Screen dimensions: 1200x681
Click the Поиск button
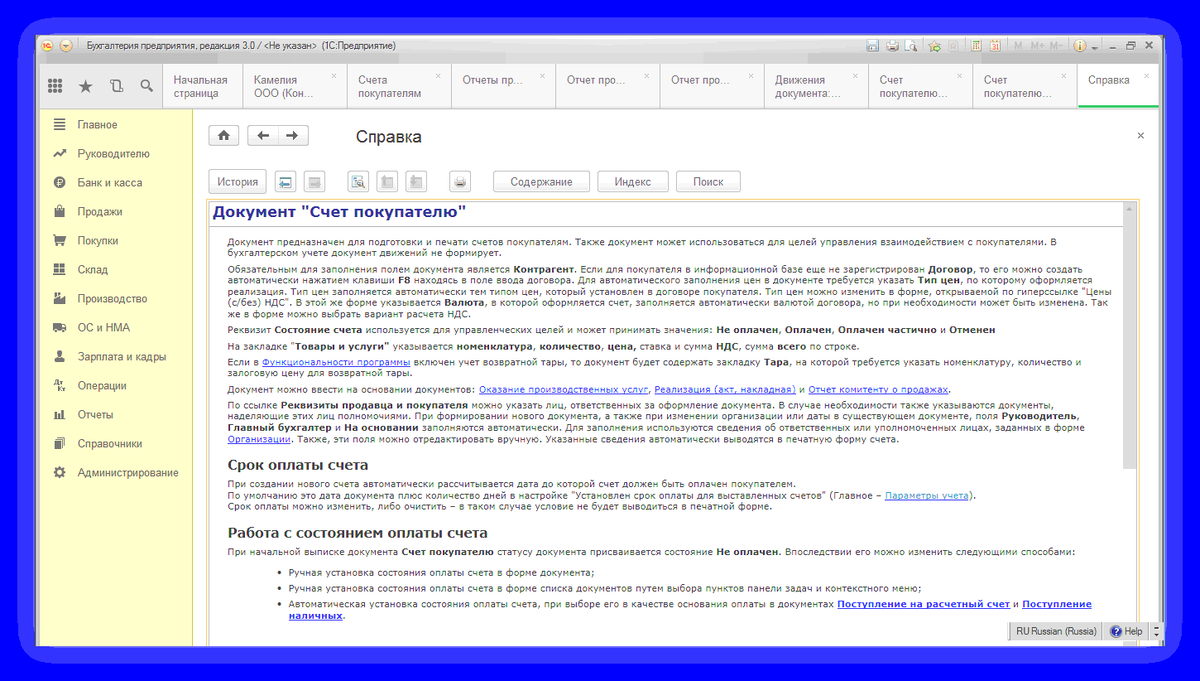pos(708,182)
